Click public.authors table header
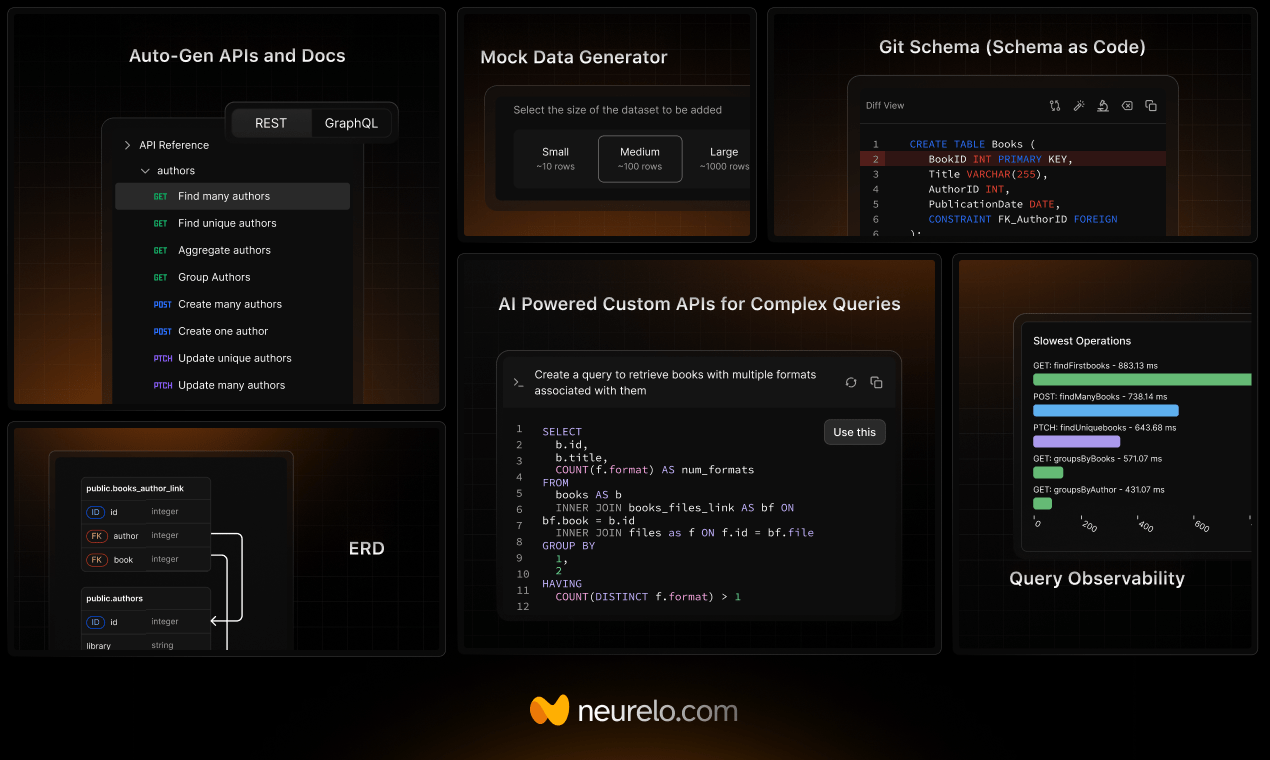 click(114, 598)
